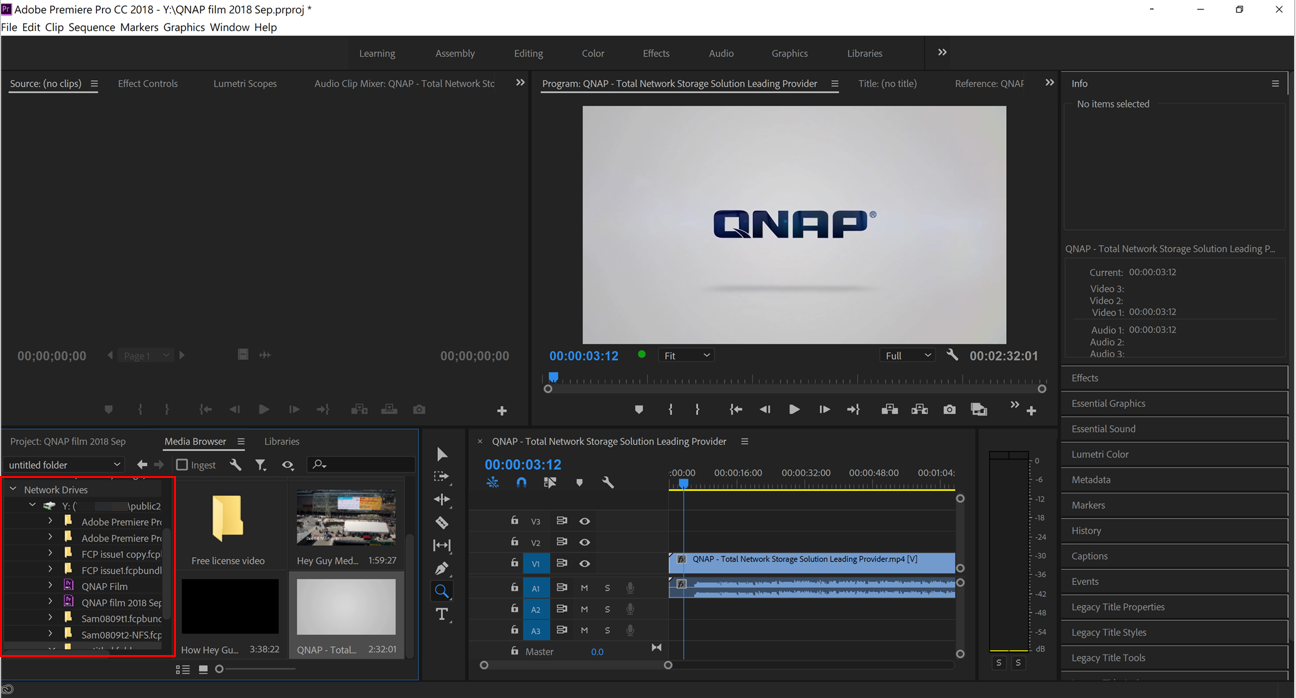Select the Type tool
1296x698 pixels.
[442, 614]
